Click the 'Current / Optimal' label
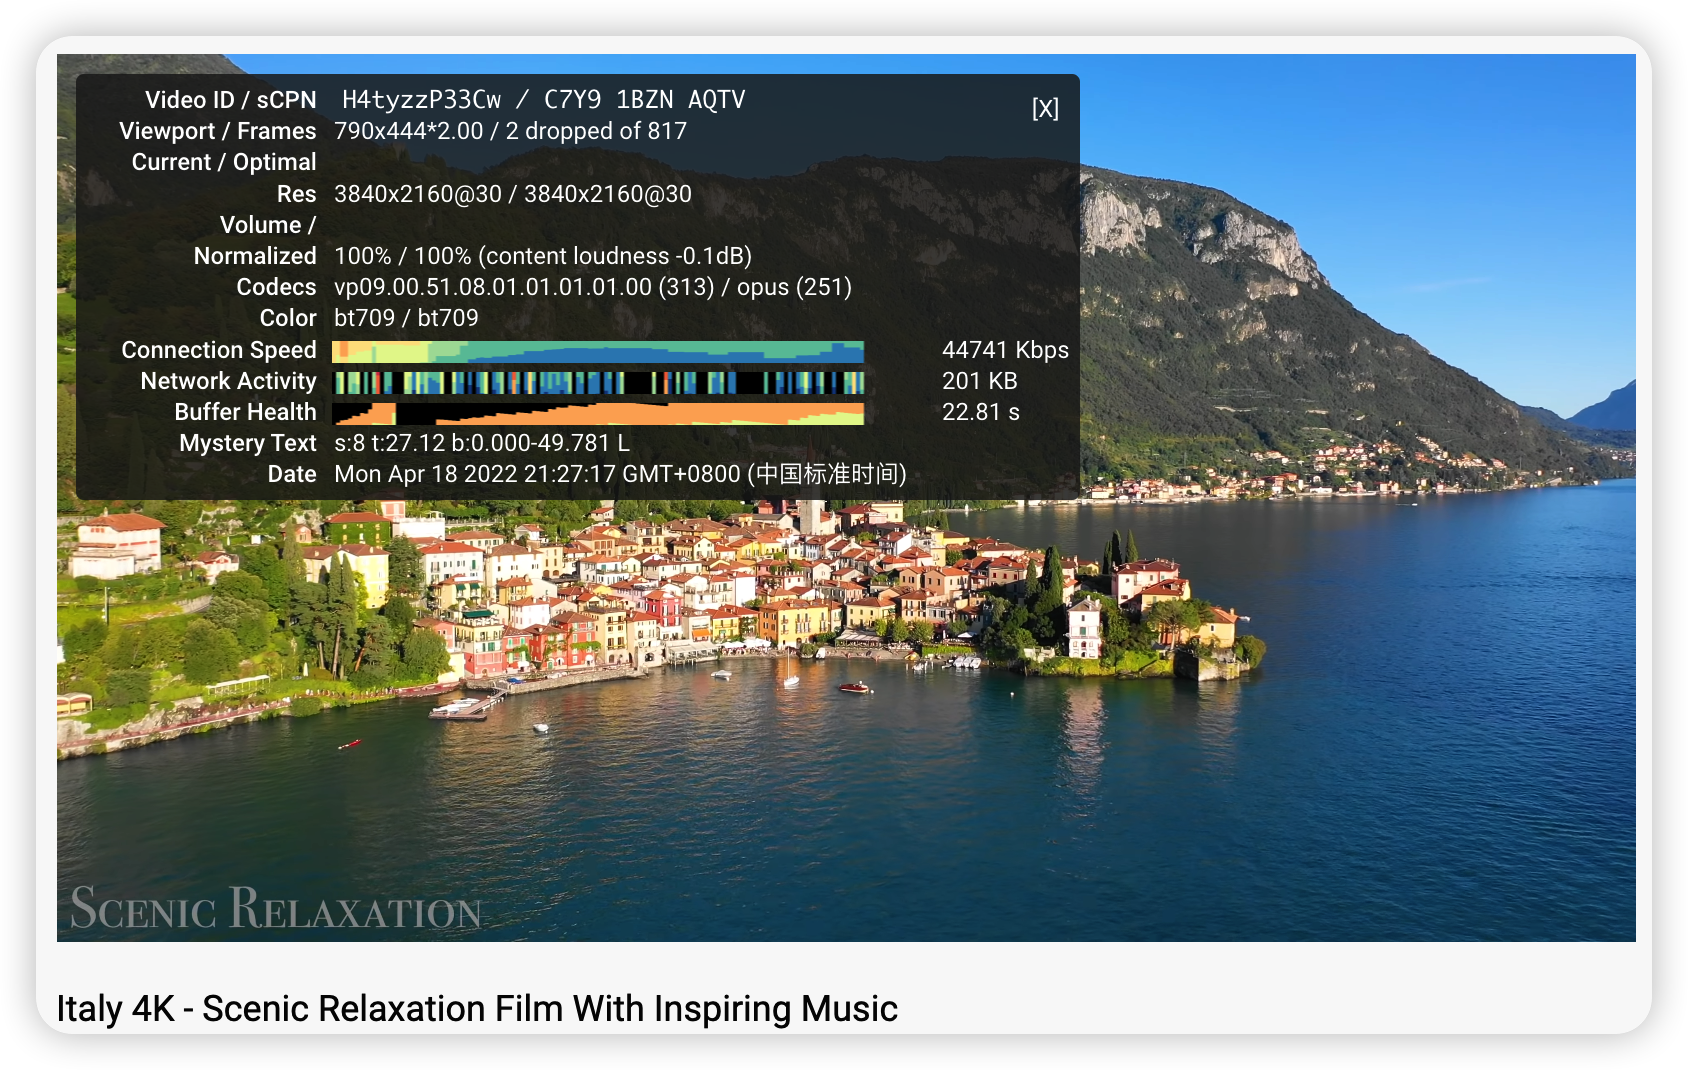The height and width of the screenshot is (1070, 1688). tap(224, 162)
